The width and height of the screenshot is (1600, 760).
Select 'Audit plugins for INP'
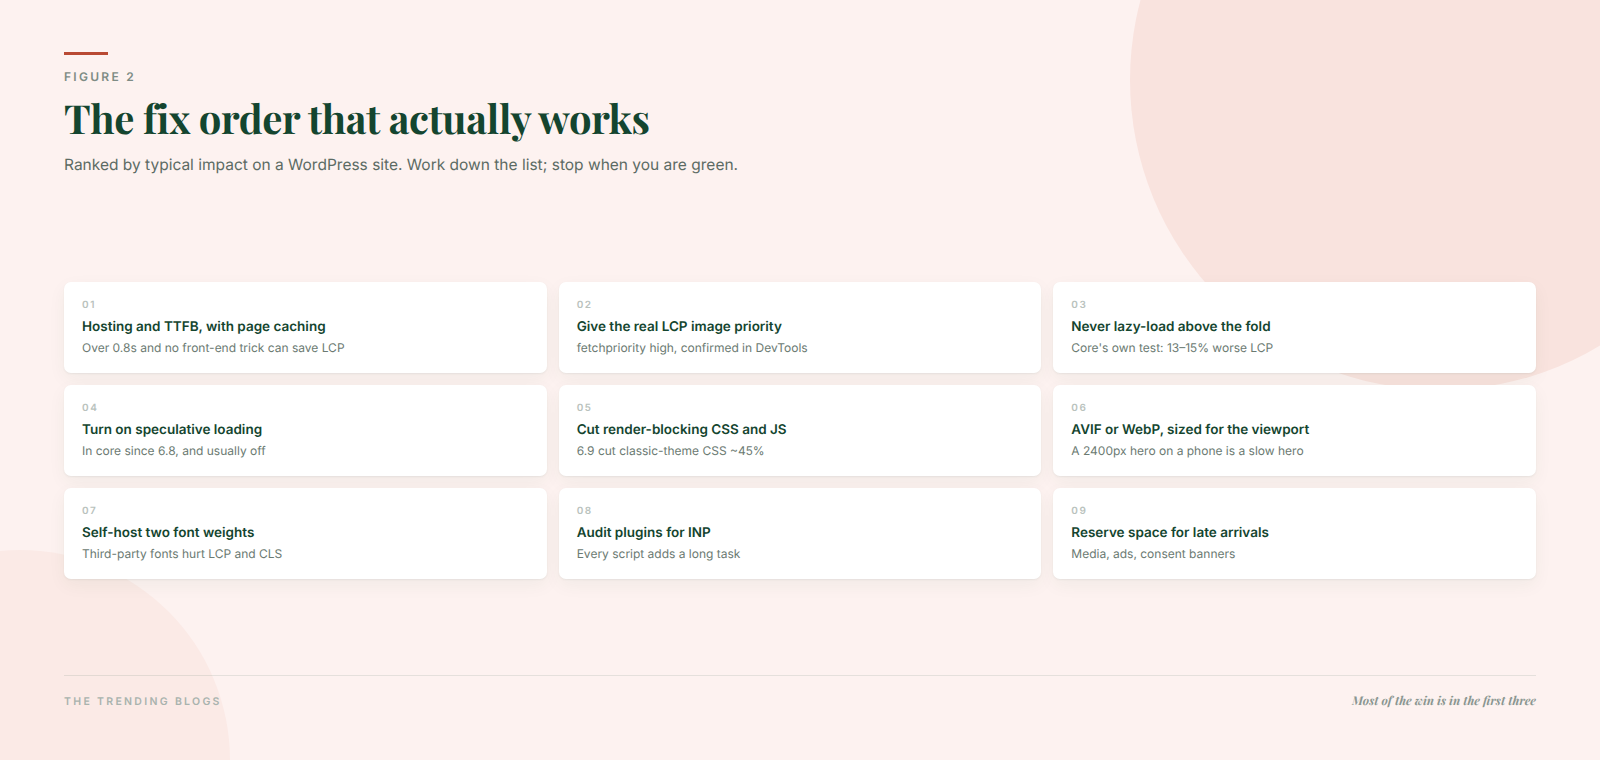(x=644, y=532)
